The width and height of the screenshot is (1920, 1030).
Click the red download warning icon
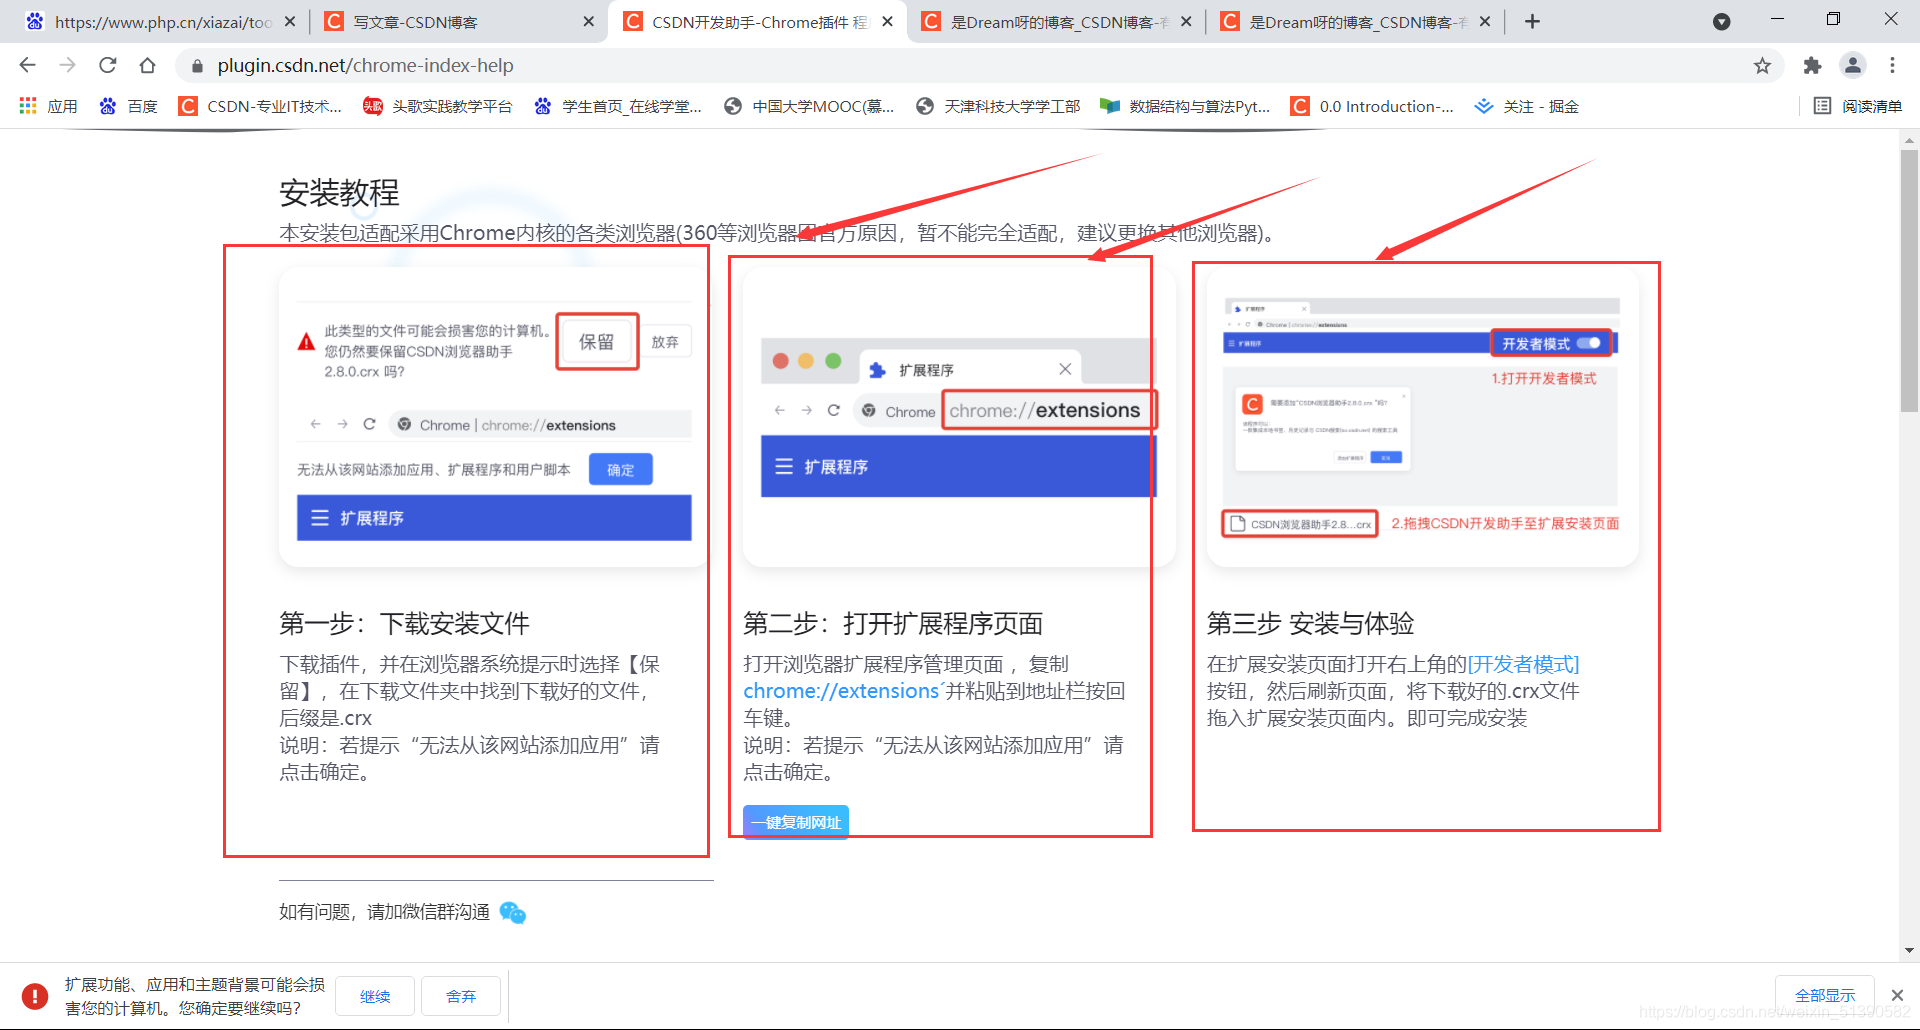point(35,996)
